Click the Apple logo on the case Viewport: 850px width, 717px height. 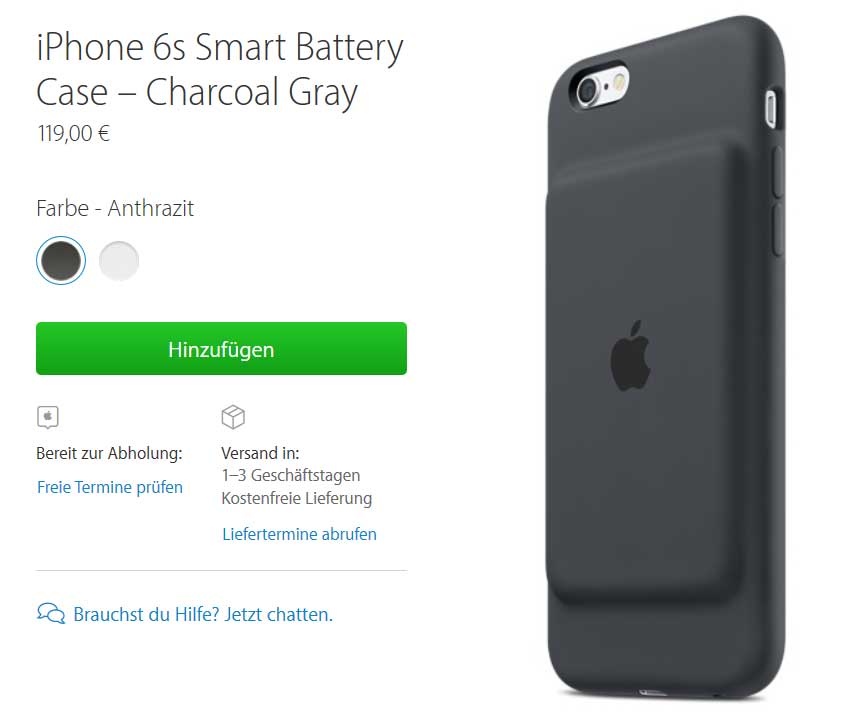point(630,356)
